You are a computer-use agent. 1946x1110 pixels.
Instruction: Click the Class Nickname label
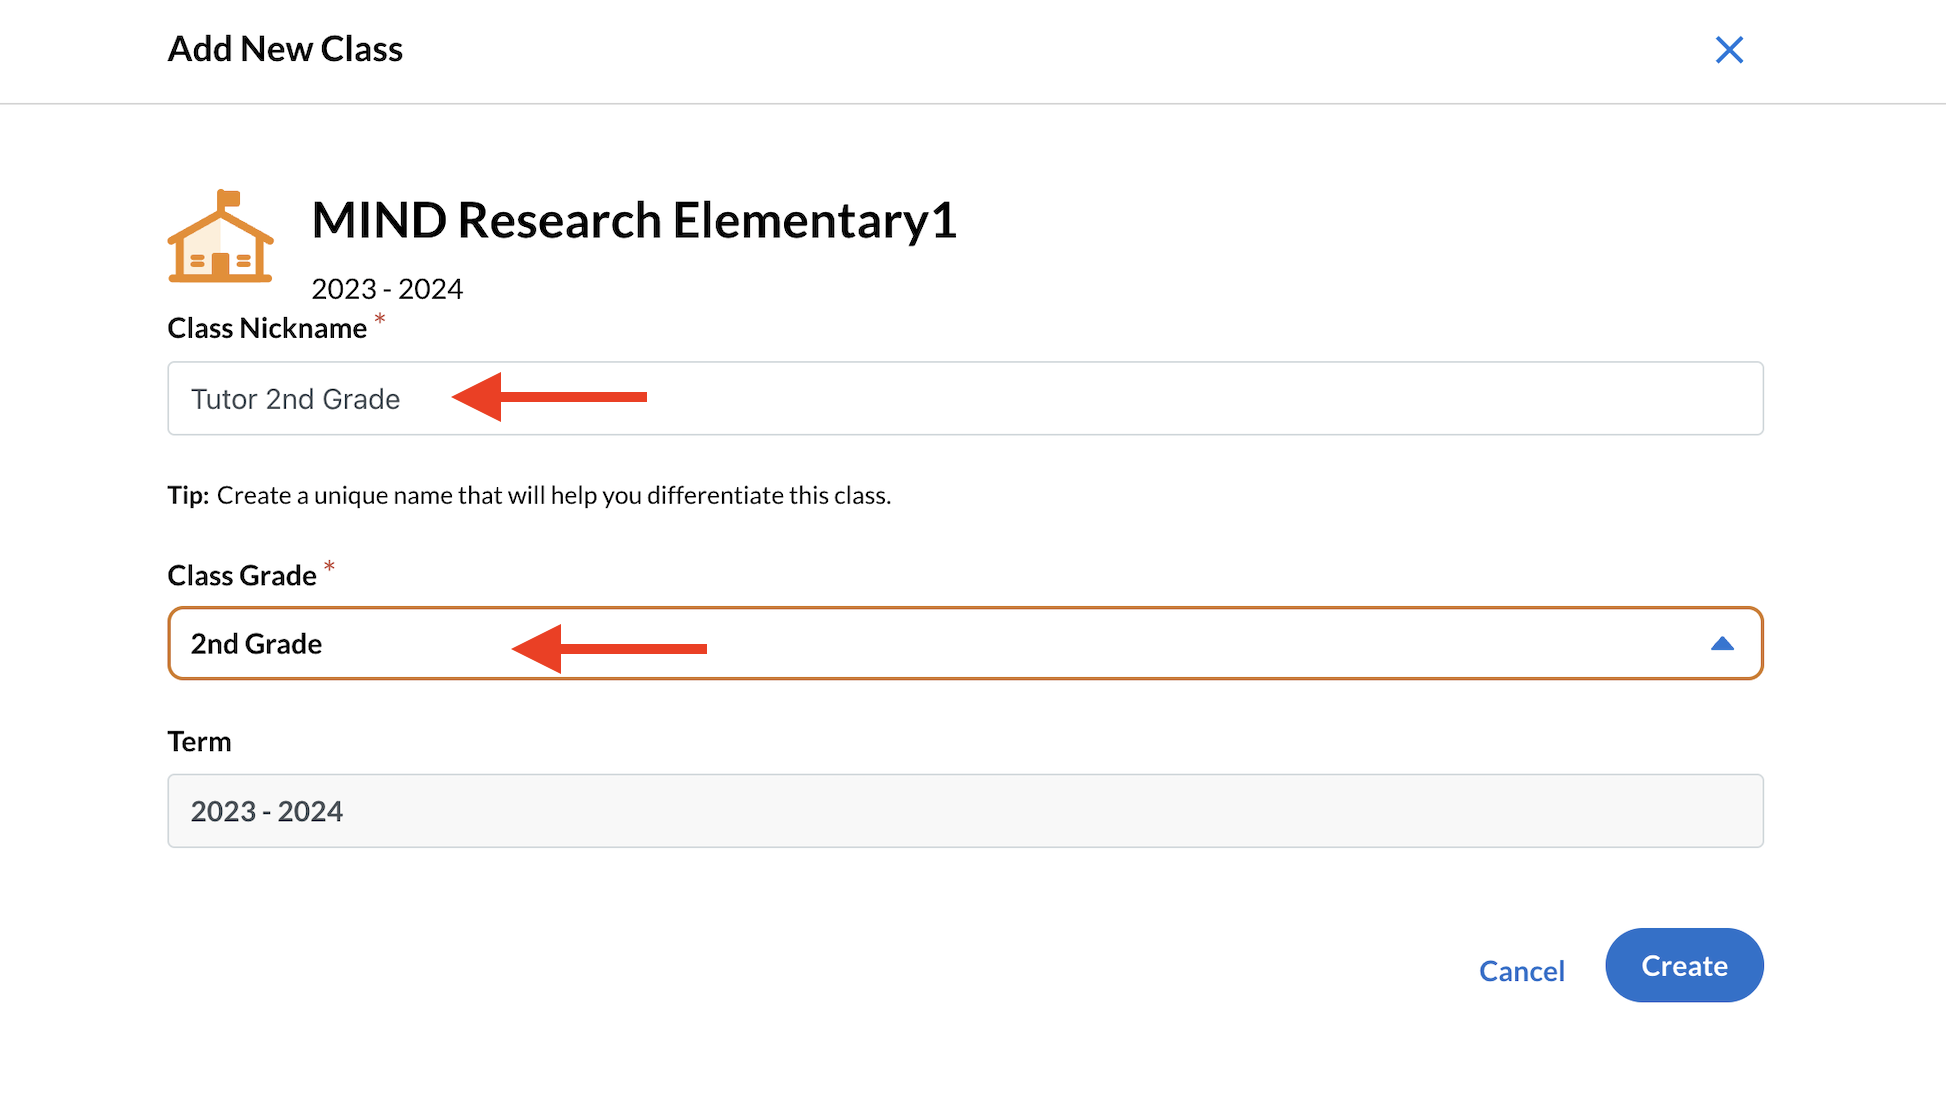tap(268, 327)
